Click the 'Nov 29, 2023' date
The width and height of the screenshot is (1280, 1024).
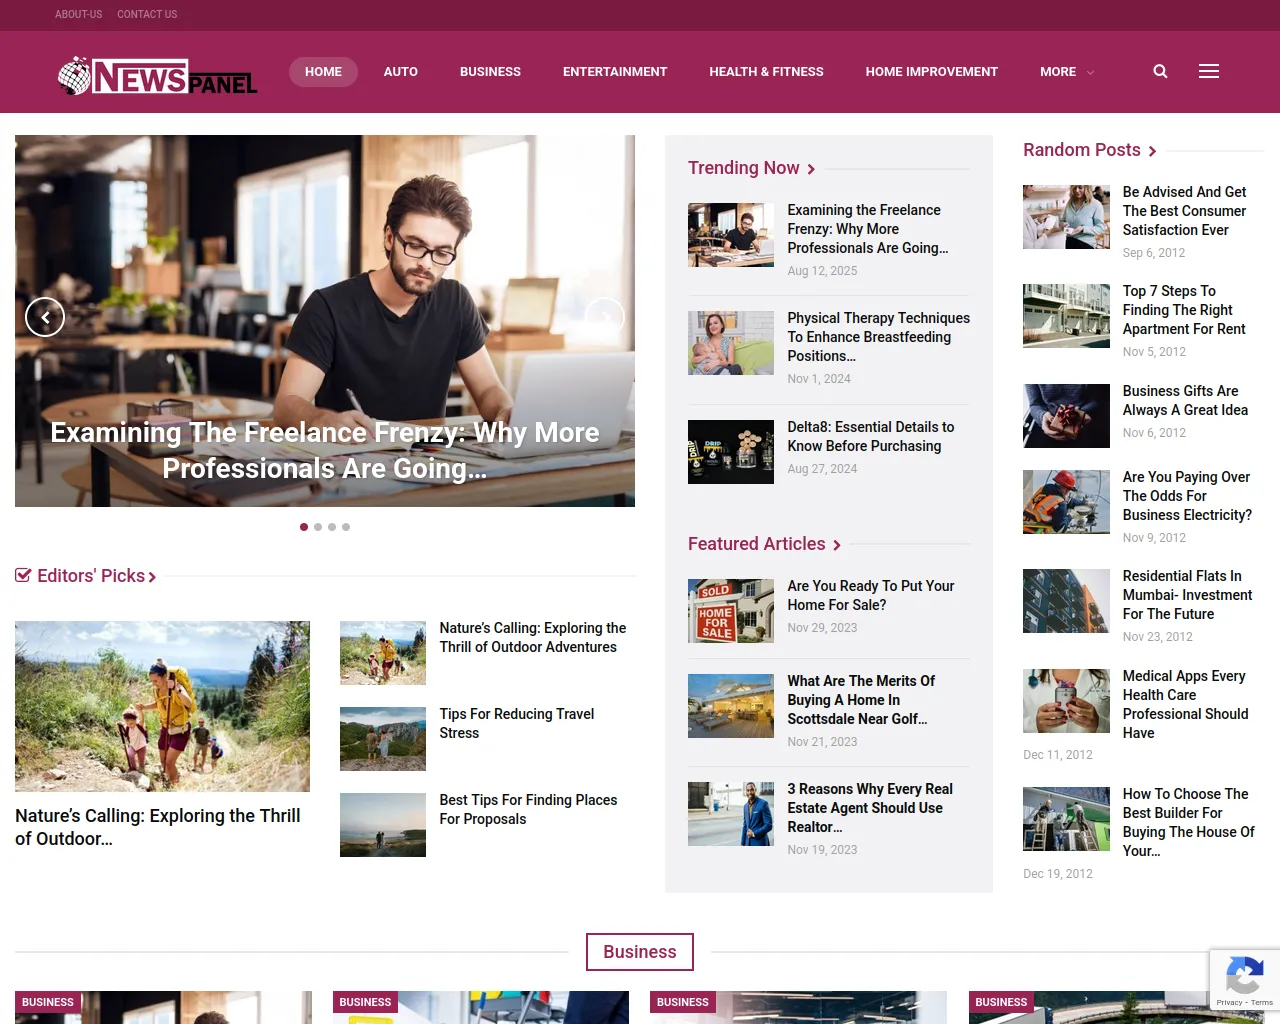(x=822, y=628)
